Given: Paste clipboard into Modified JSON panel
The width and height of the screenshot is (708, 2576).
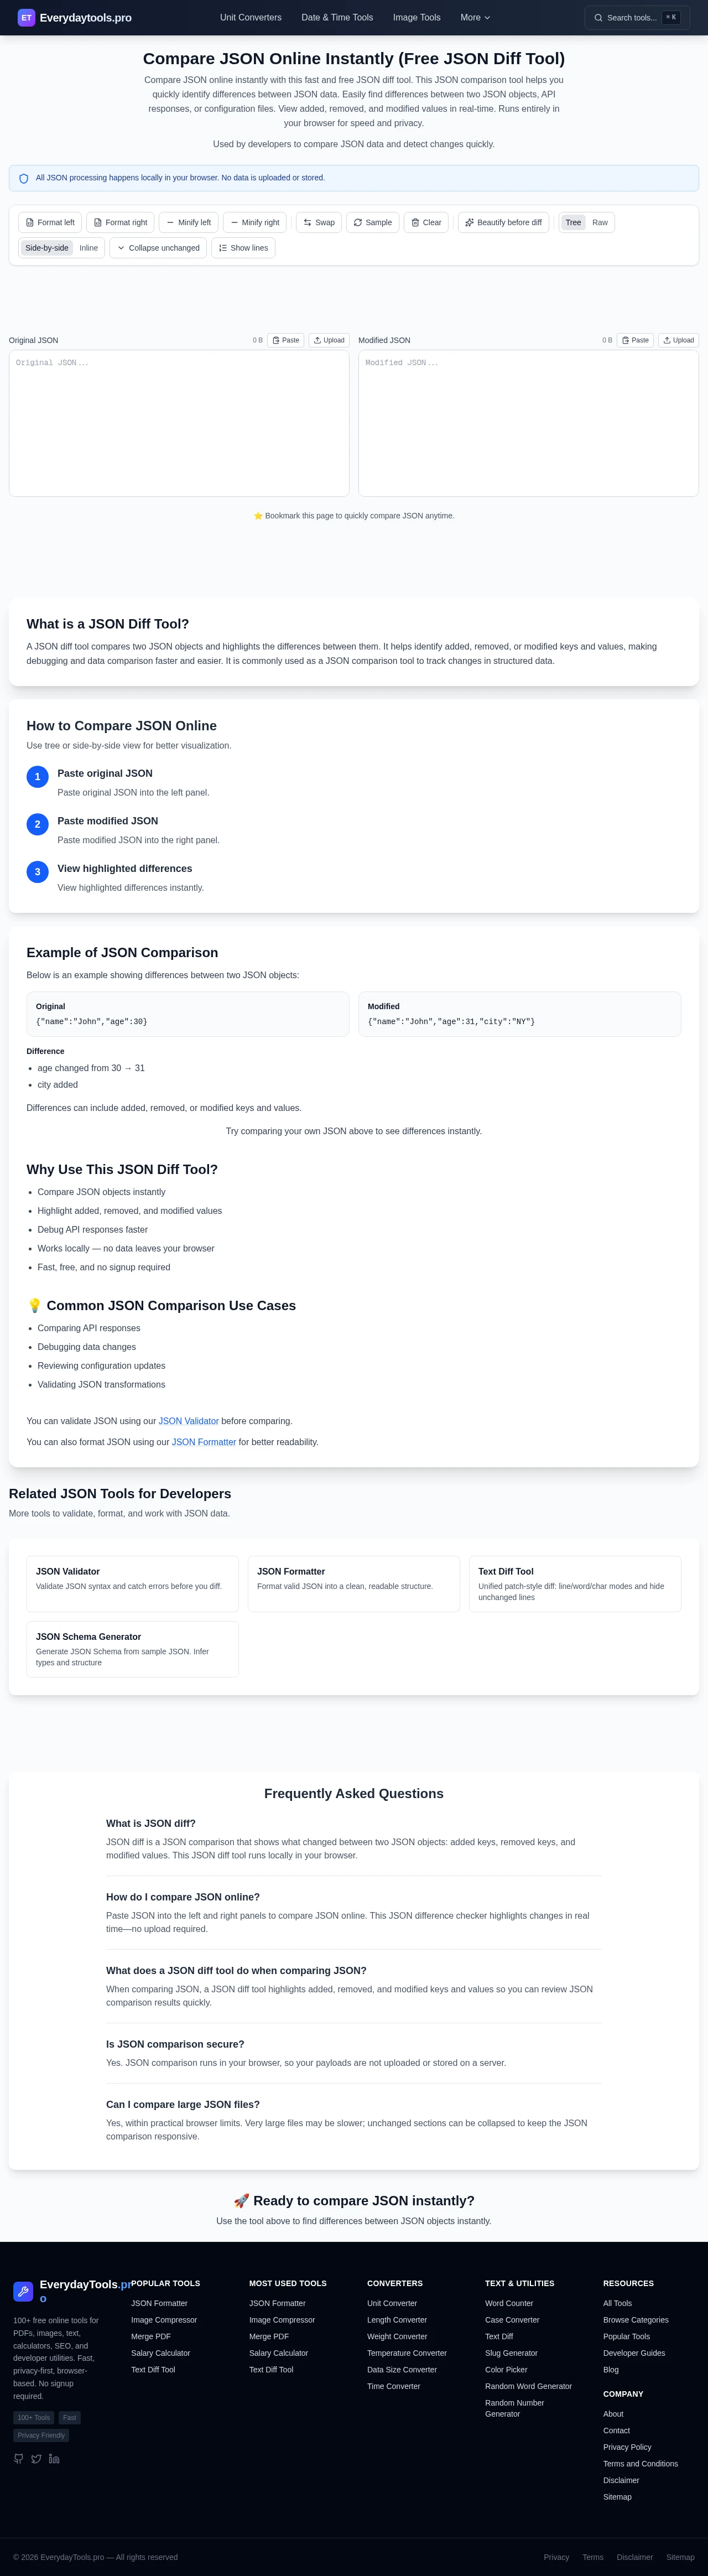Looking at the screenshot, I should pyautogui.click(x=635, y=340).
